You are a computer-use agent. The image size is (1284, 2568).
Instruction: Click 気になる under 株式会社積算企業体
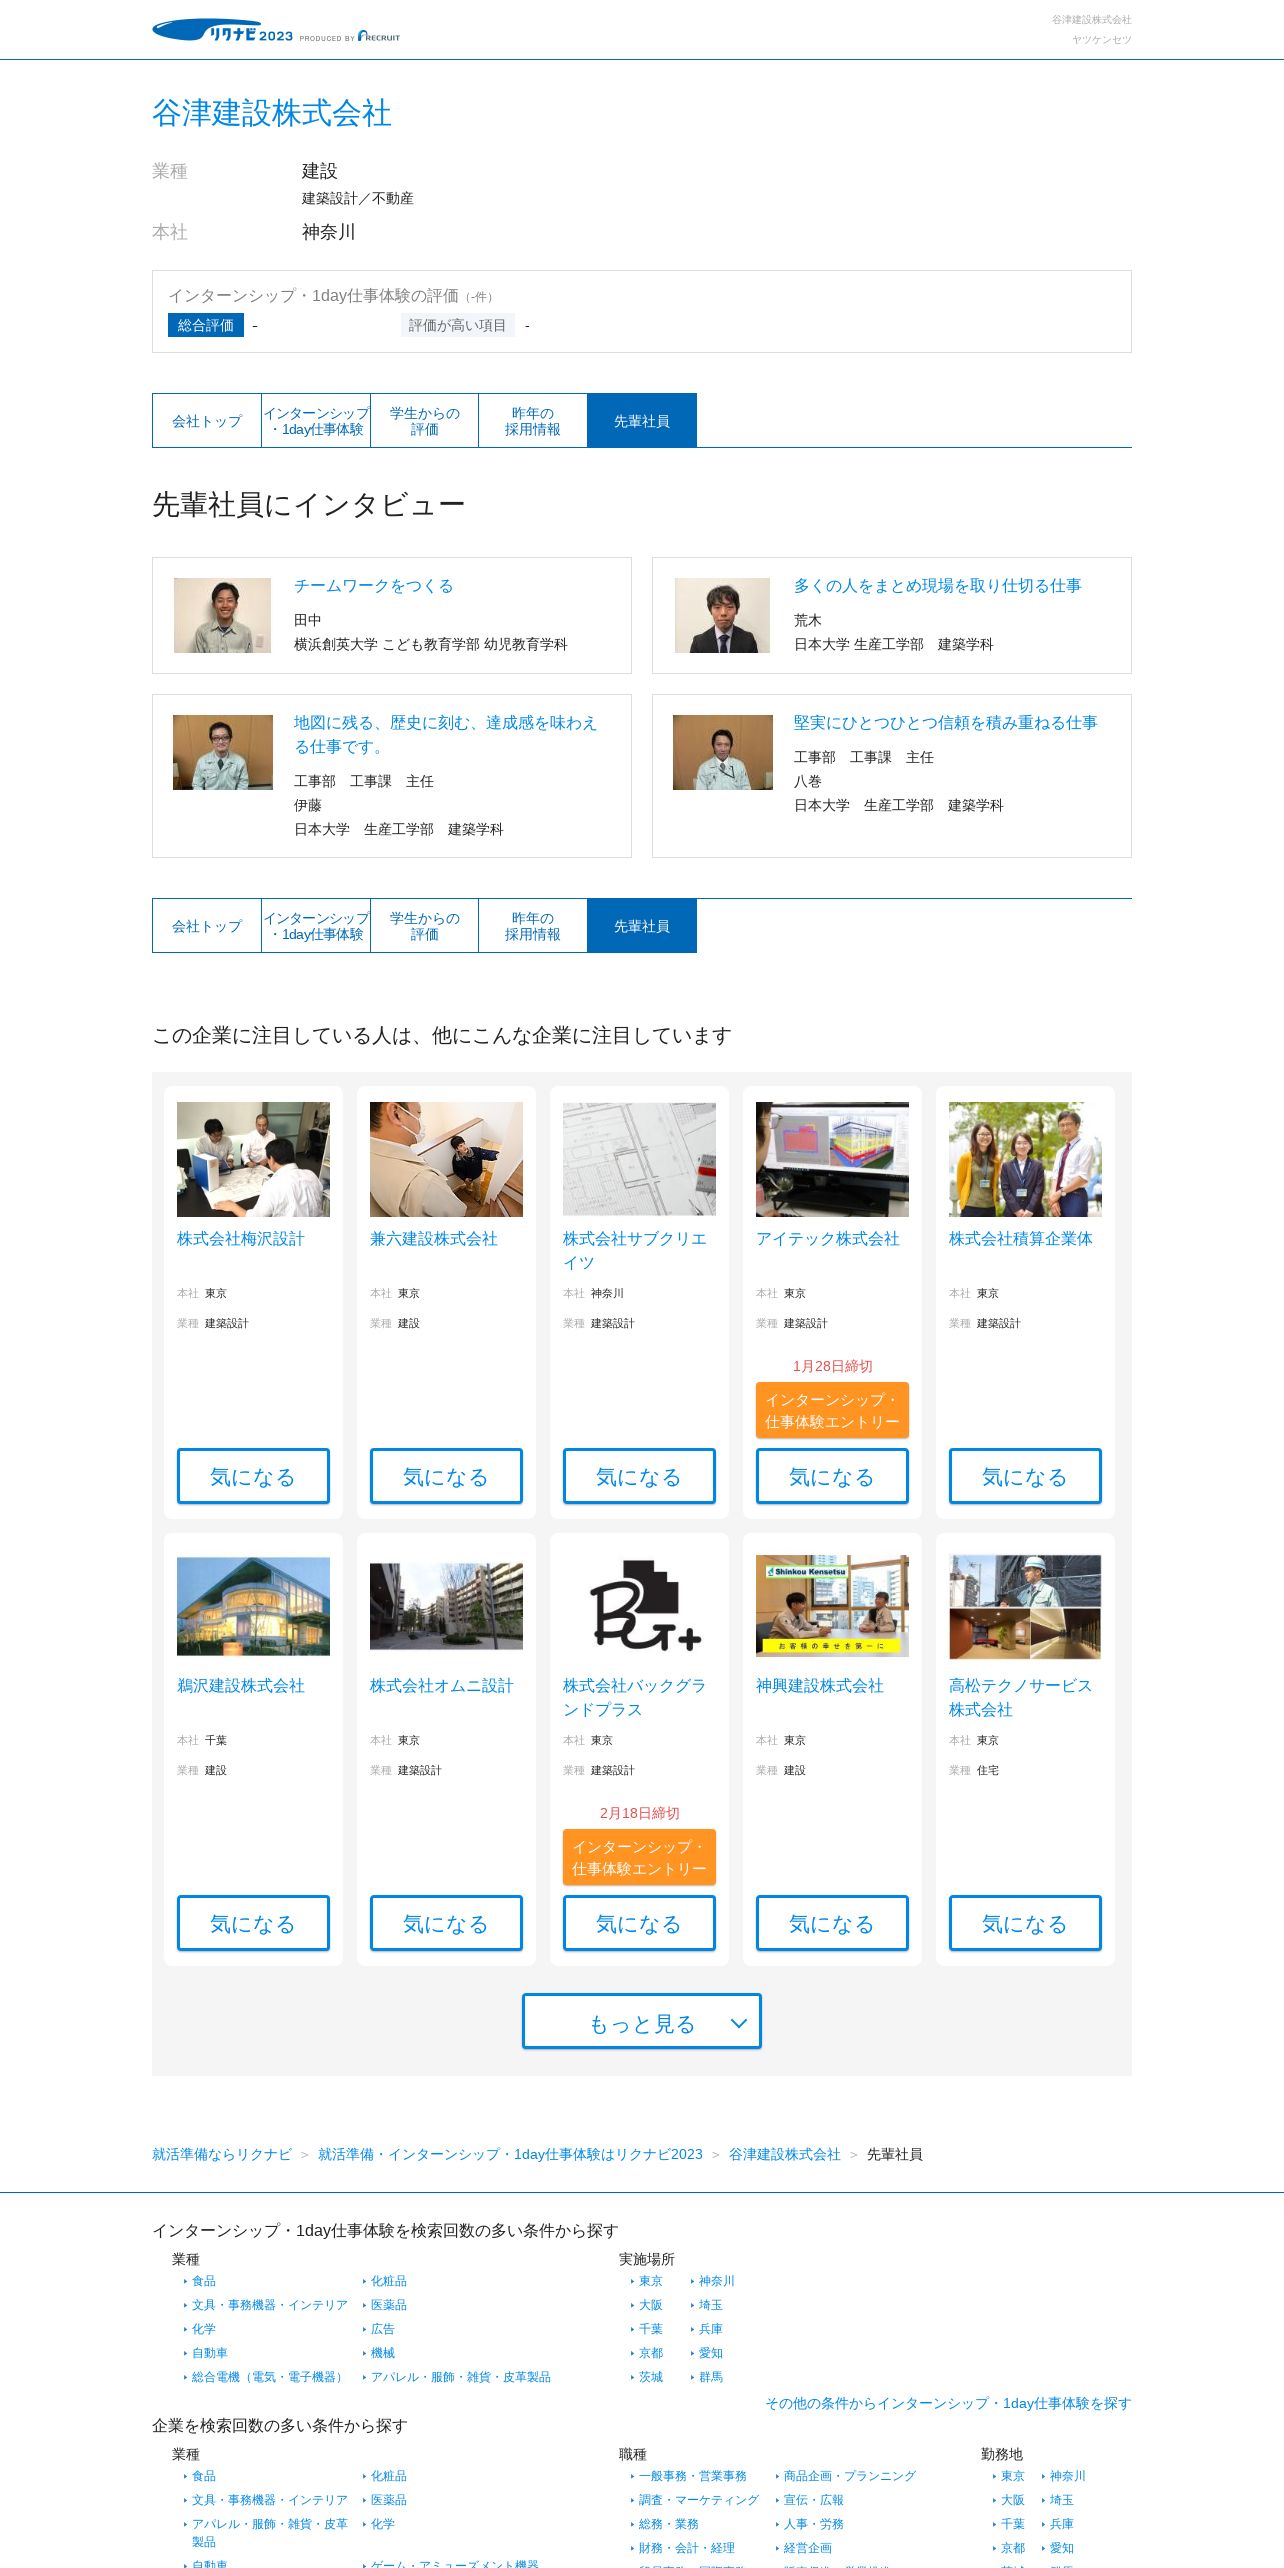[x=1025, y=1476]
